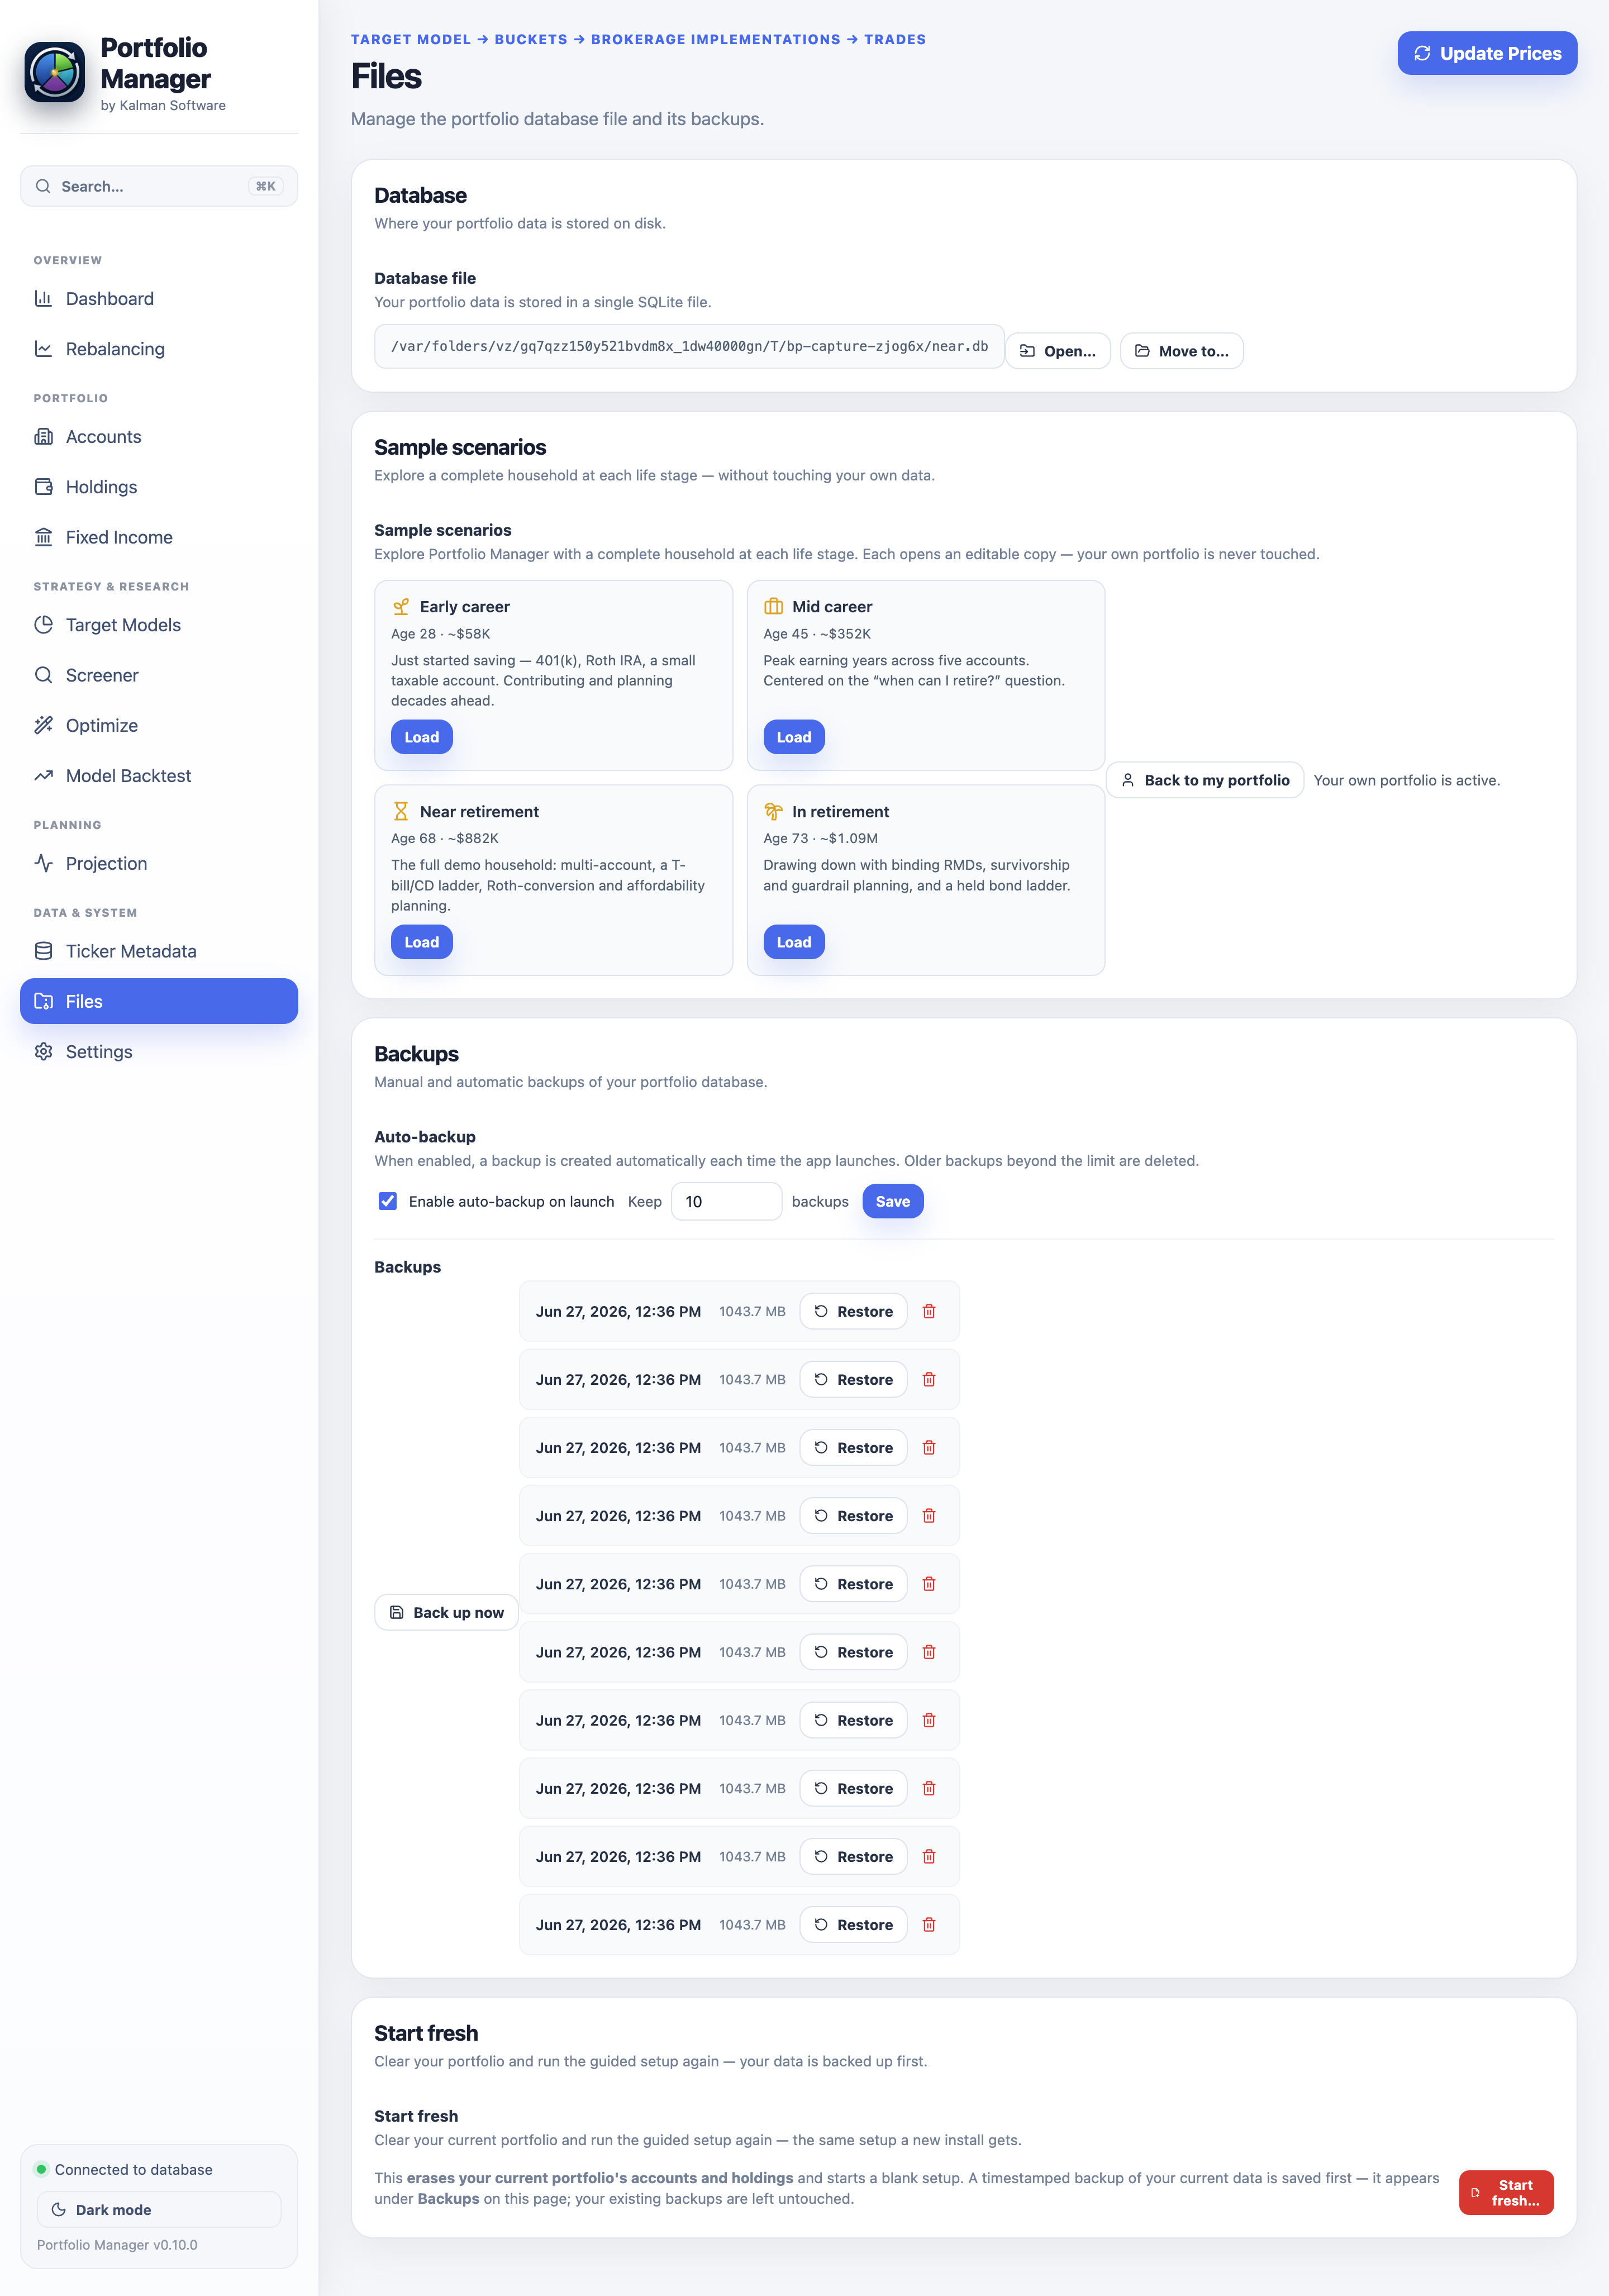This screenshot has width=1609, height=2296.
Task: Restore the fifth backup in the list
Action: click(x=853, y=1584)
